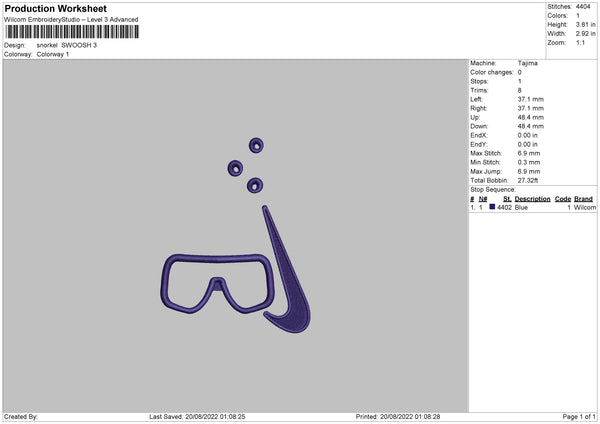Click the lowest embroidered bubble

255,186
